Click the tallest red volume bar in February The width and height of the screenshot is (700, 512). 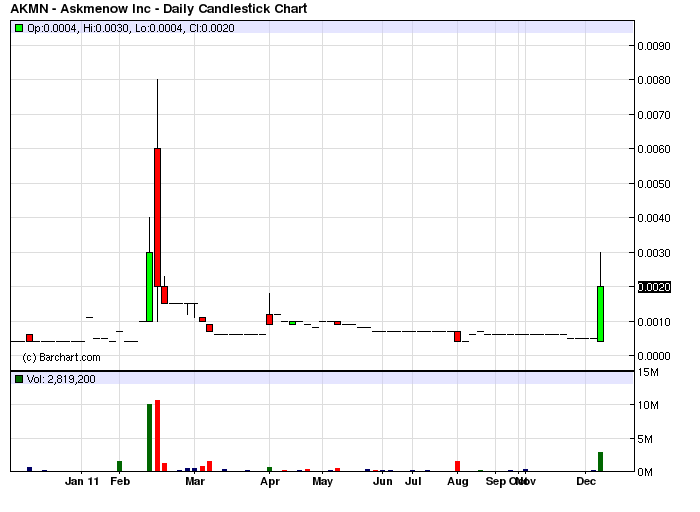[157, 436]
